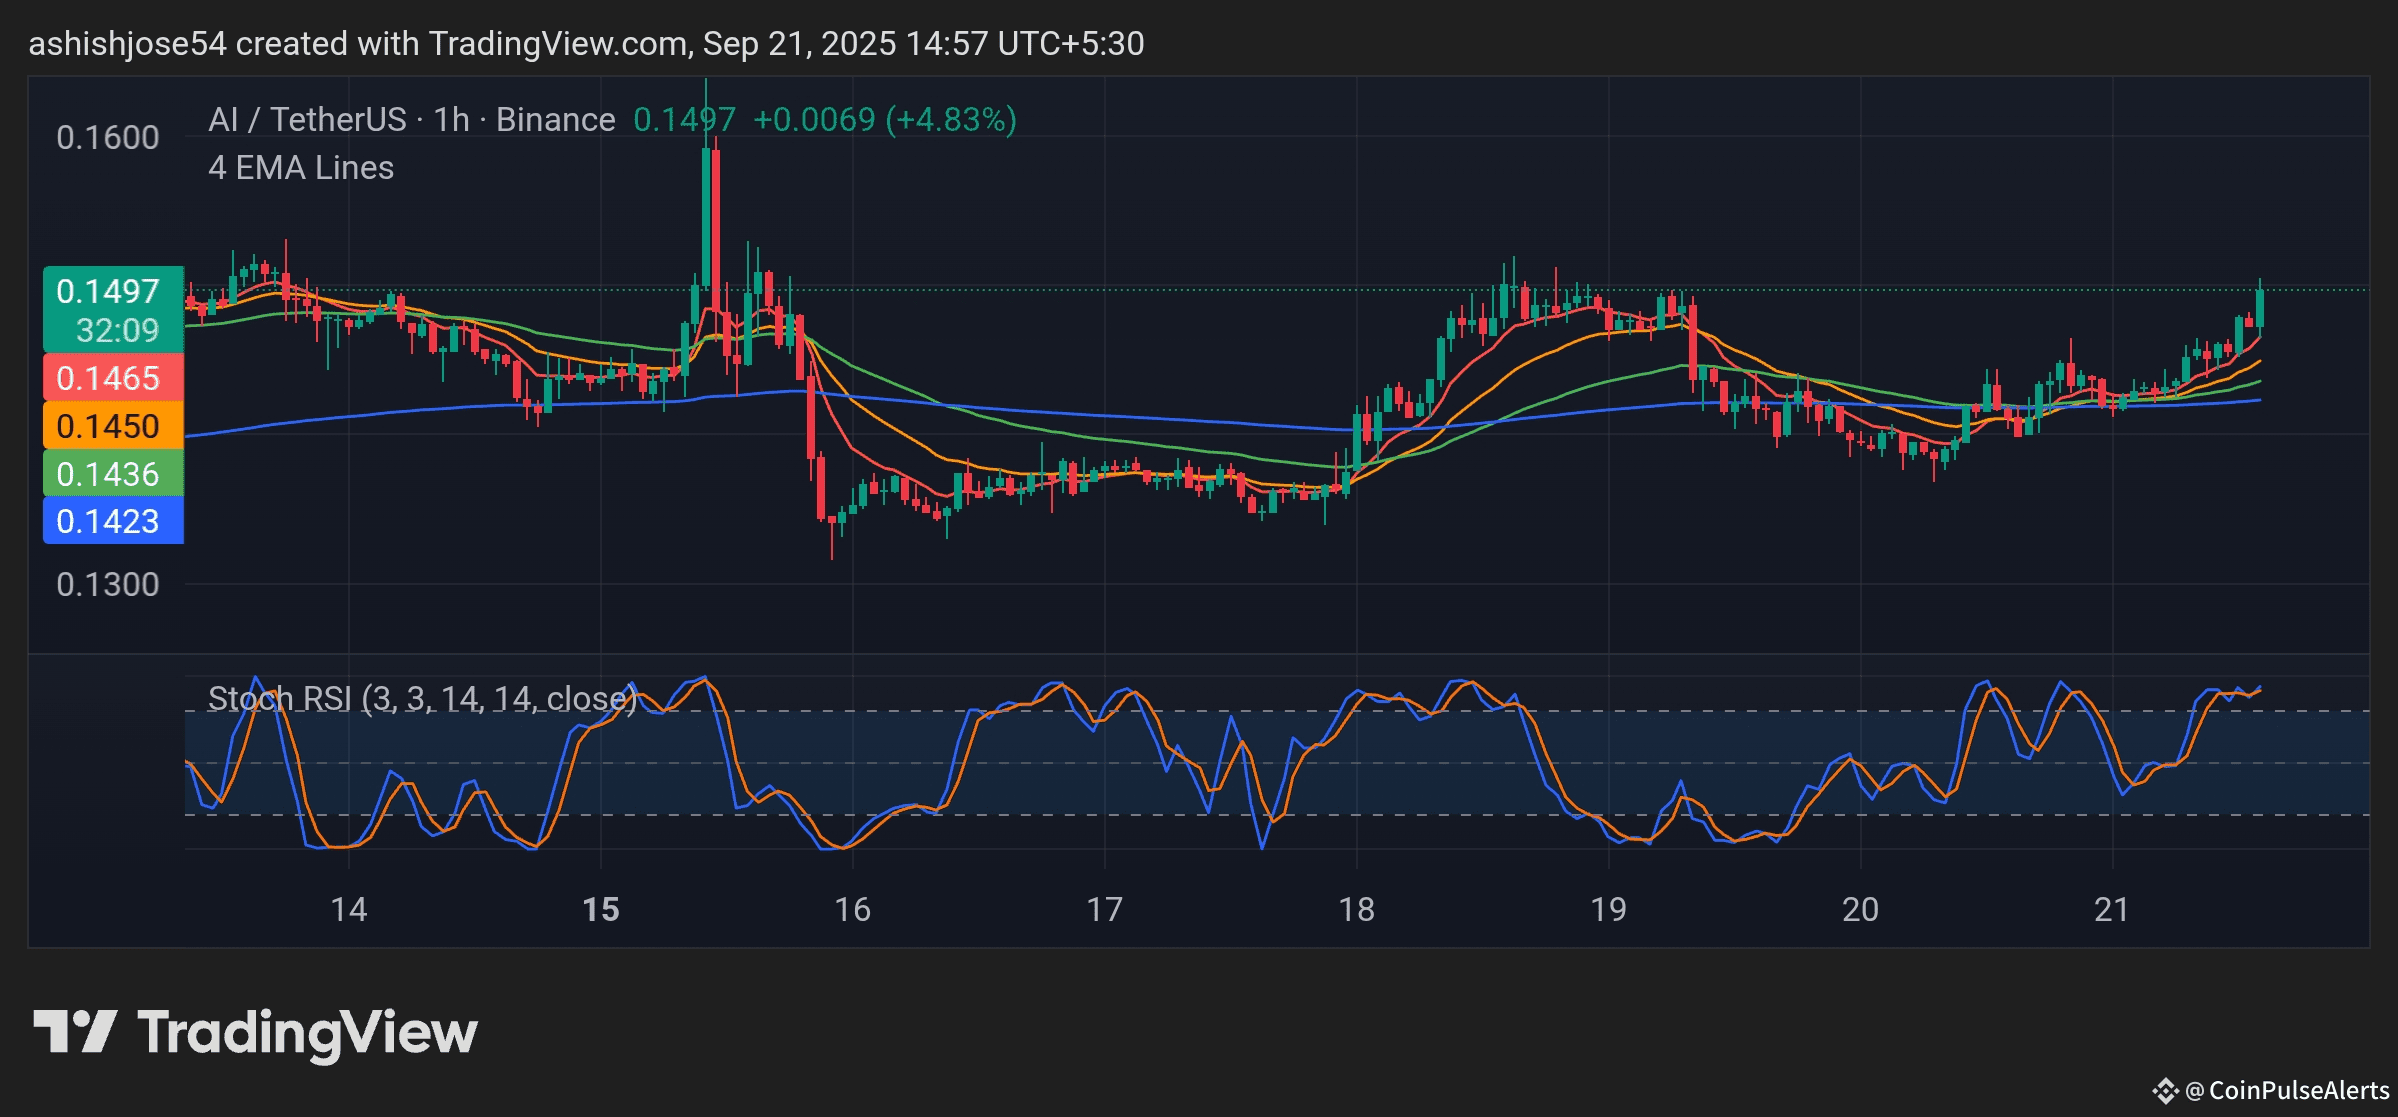
Task: Click date 21 on the time axis
Action: coord(2111,909)
